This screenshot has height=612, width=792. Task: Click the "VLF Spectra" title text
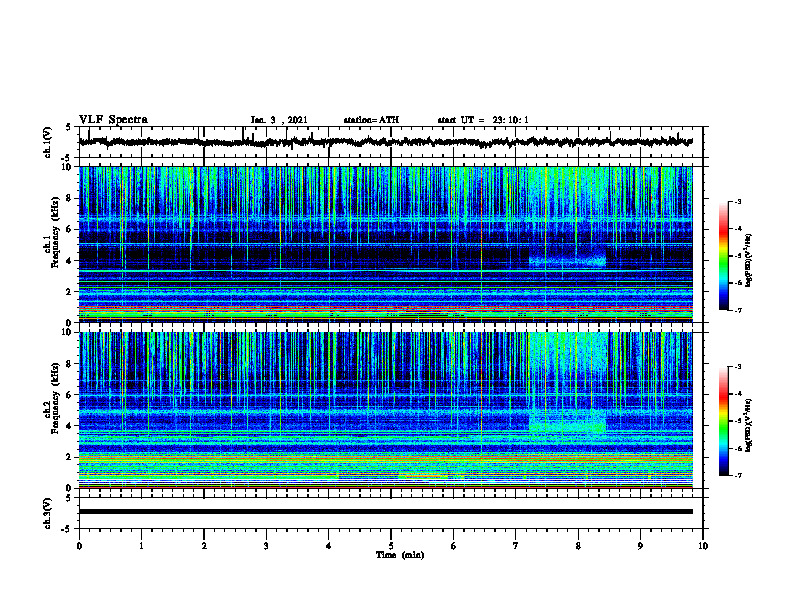113,120
